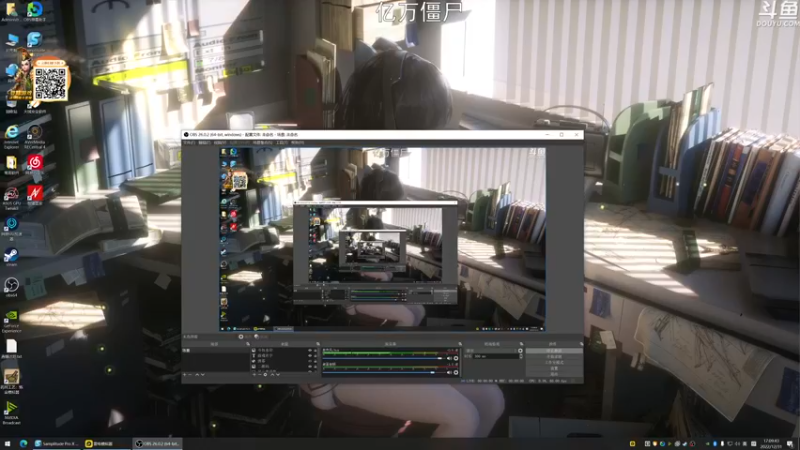Viewport: 800px width, 450px height.
Task: Remove selected source with minus icon
Action: point(260,374)
